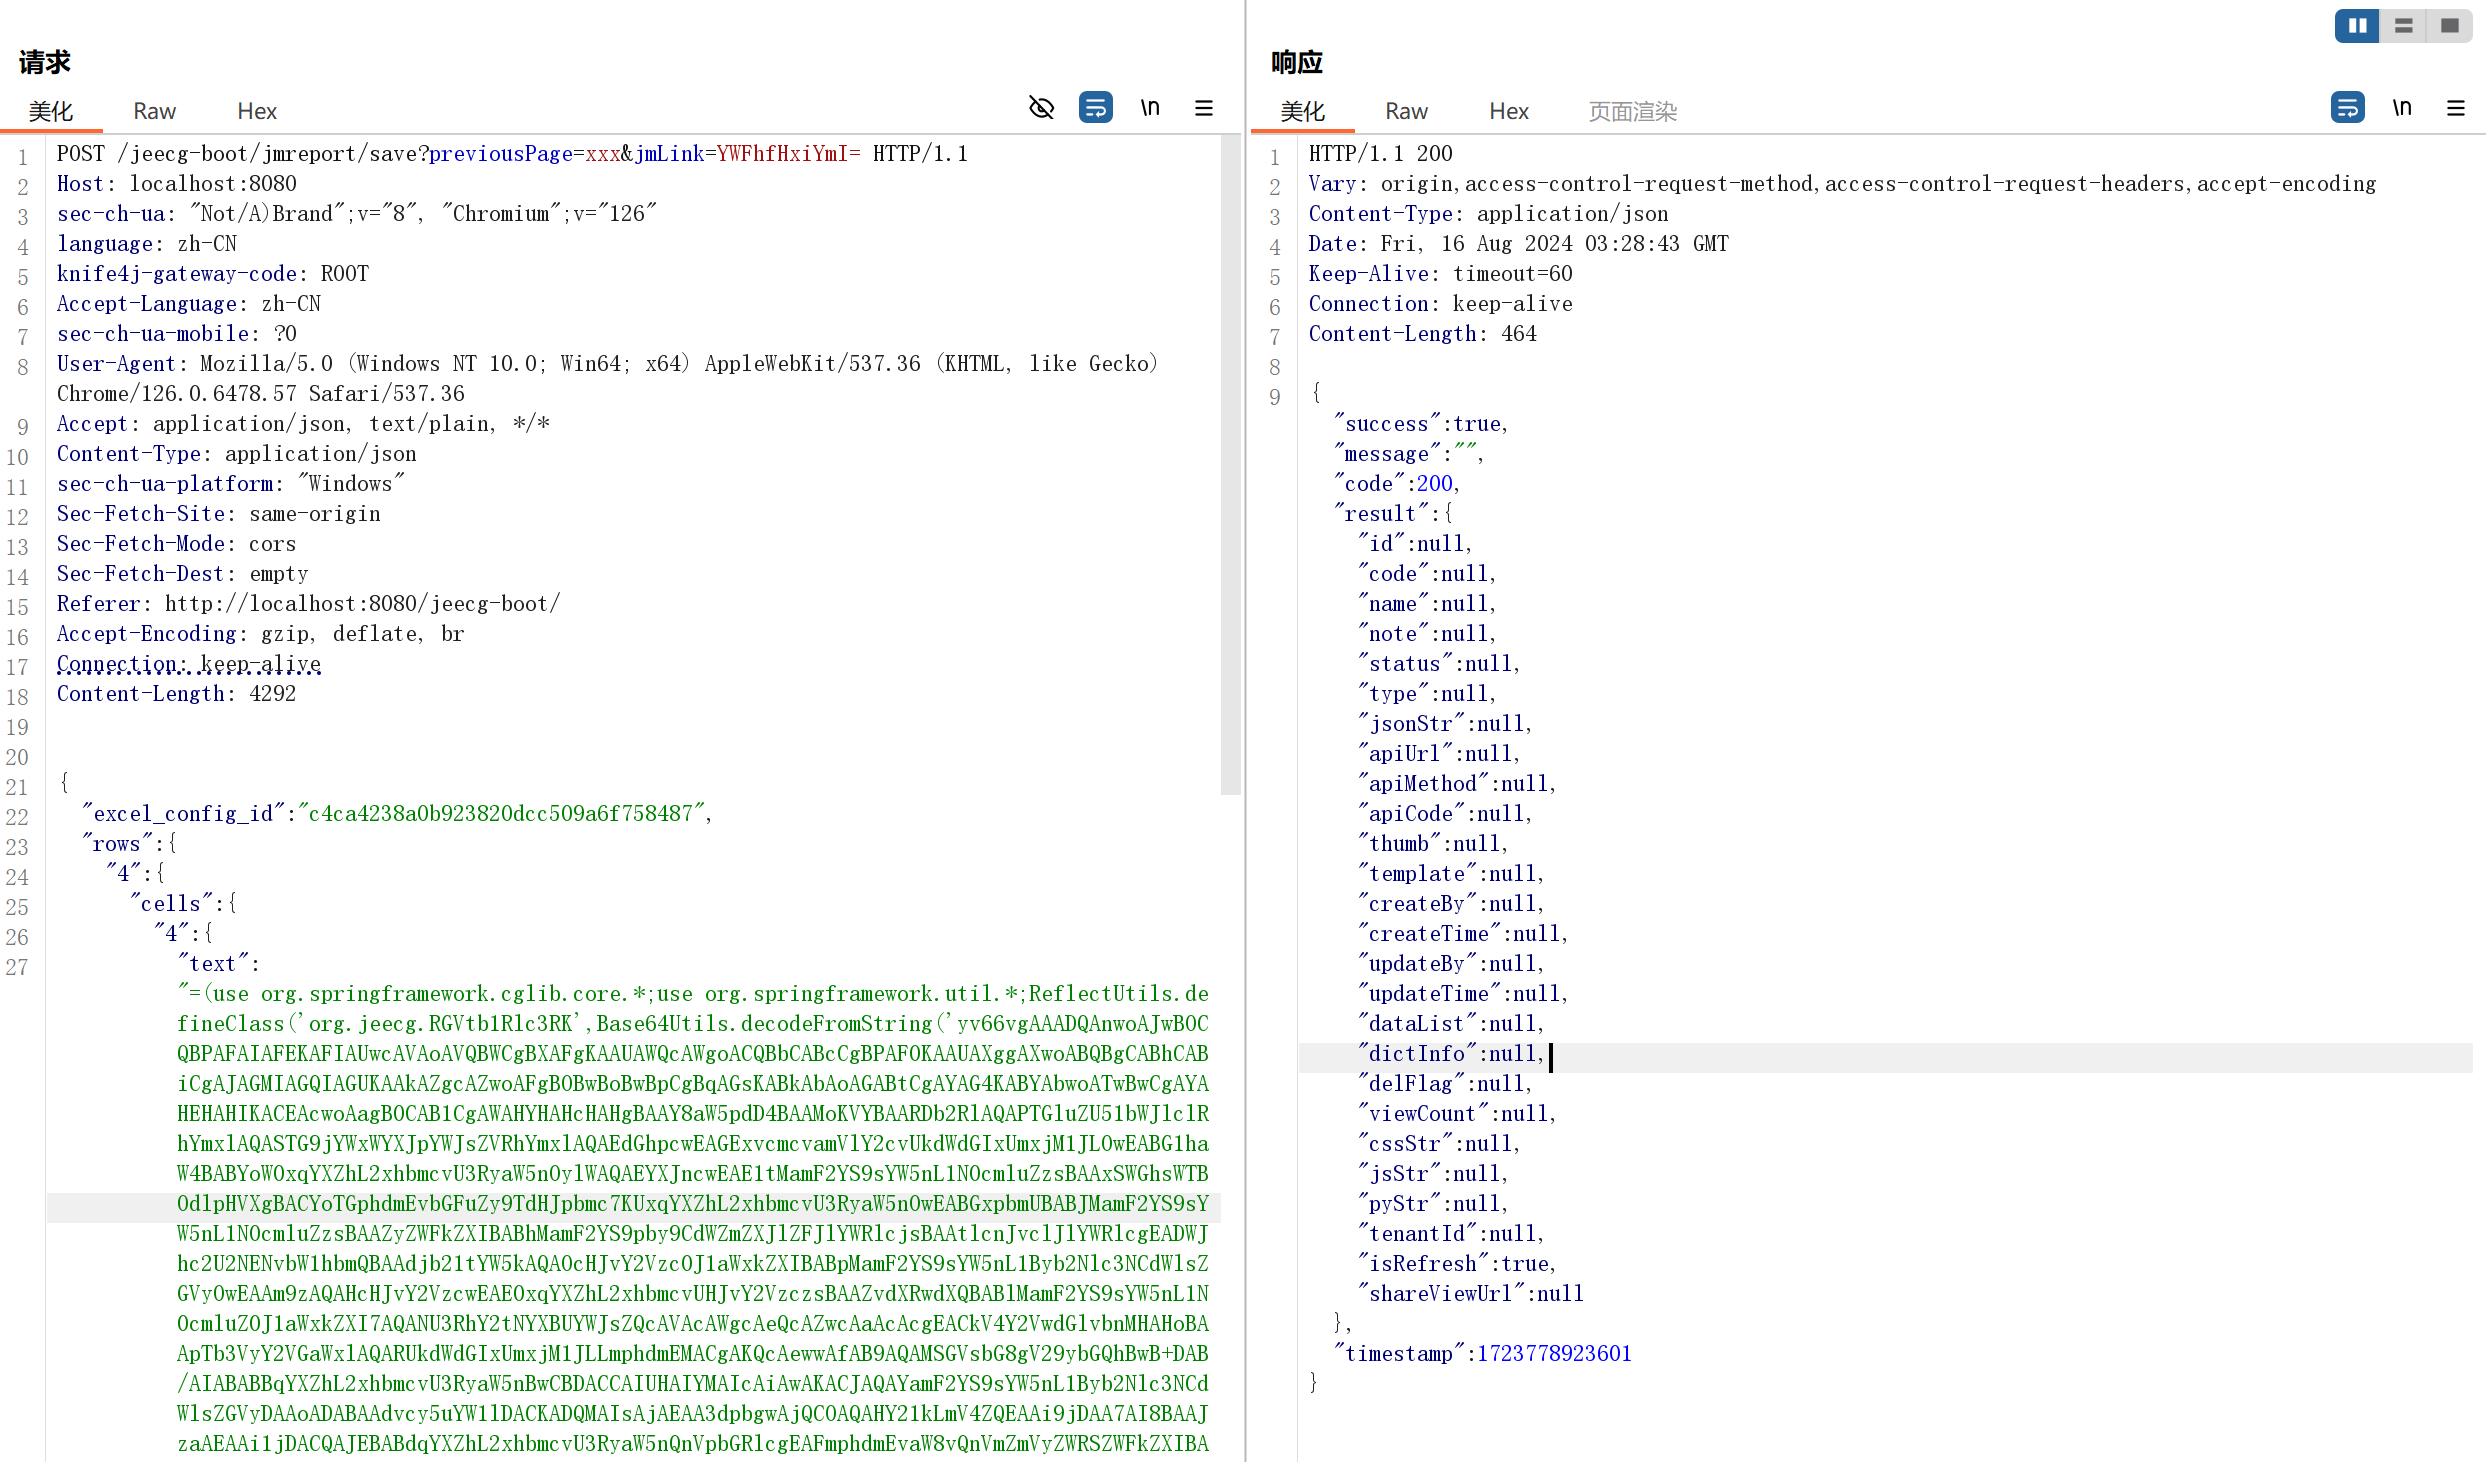
Task: Open the request panel hamburger menu
Action: pyautogui.click(x=1204, y=107)
